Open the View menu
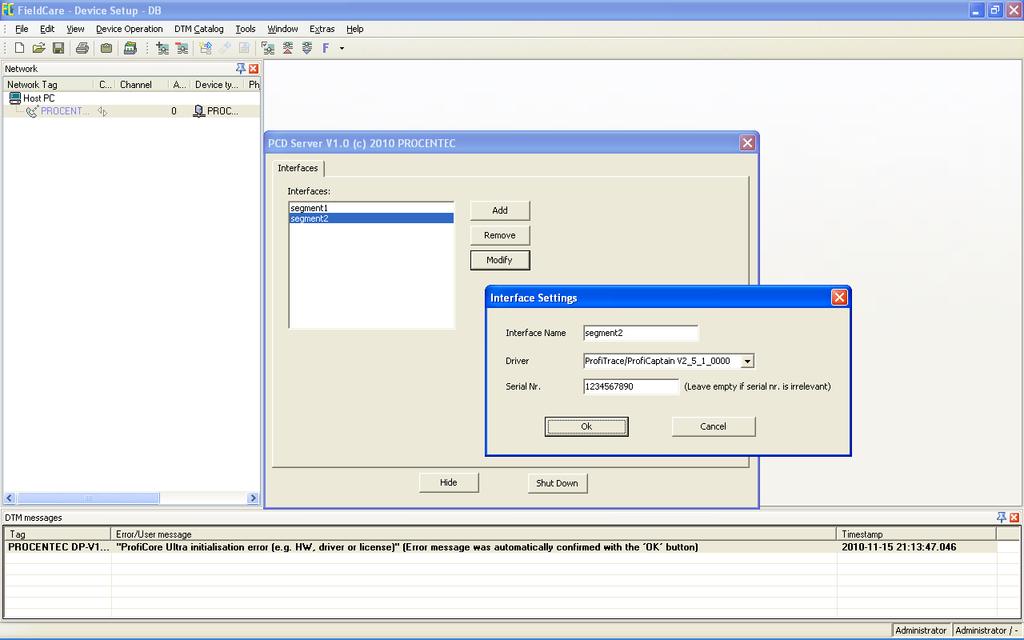The height and width of the screenshot is (640, 1024). click(x=75, y=29)
